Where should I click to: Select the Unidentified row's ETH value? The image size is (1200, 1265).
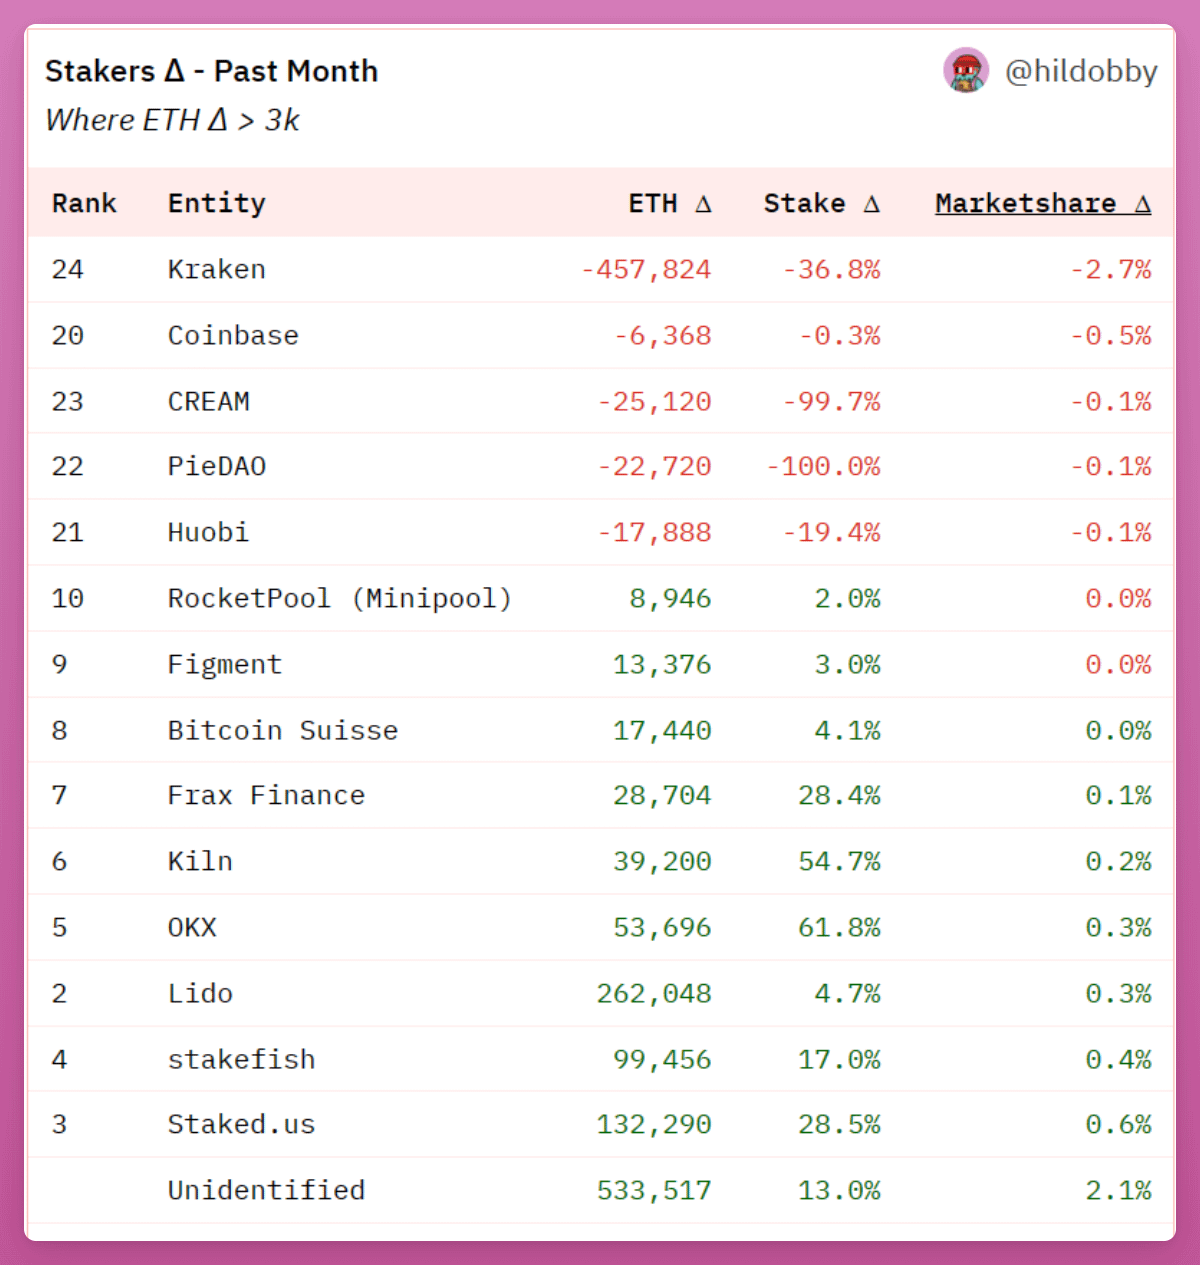pyautogui.click(x=654, y=1190)
